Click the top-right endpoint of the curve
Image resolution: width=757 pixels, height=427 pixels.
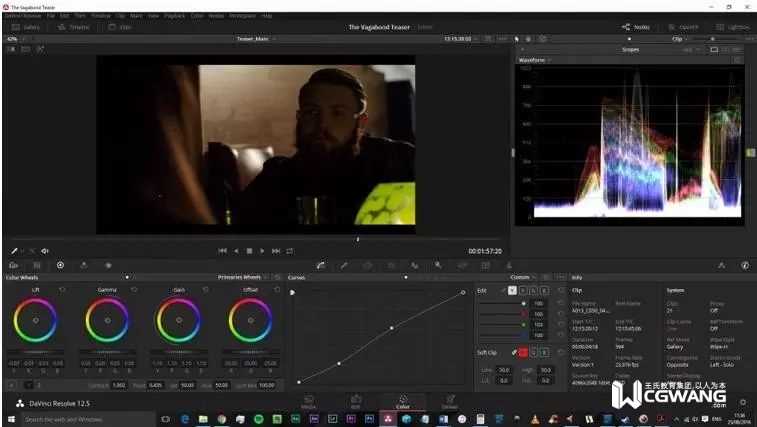click(463, 292)
